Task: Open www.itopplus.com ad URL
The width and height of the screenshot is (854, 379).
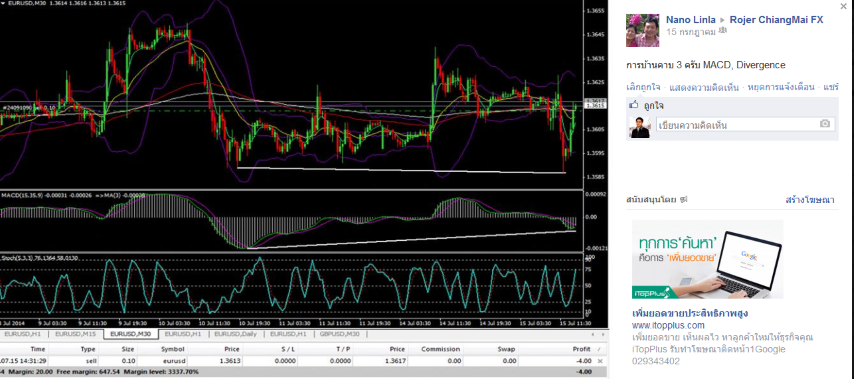Action: point(668,326)
